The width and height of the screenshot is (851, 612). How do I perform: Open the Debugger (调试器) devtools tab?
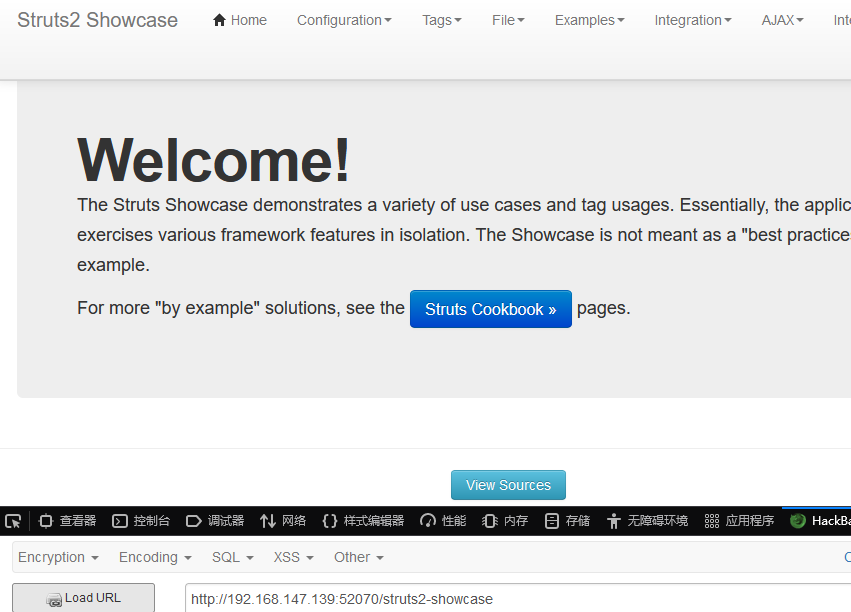(x=215, y=521)
